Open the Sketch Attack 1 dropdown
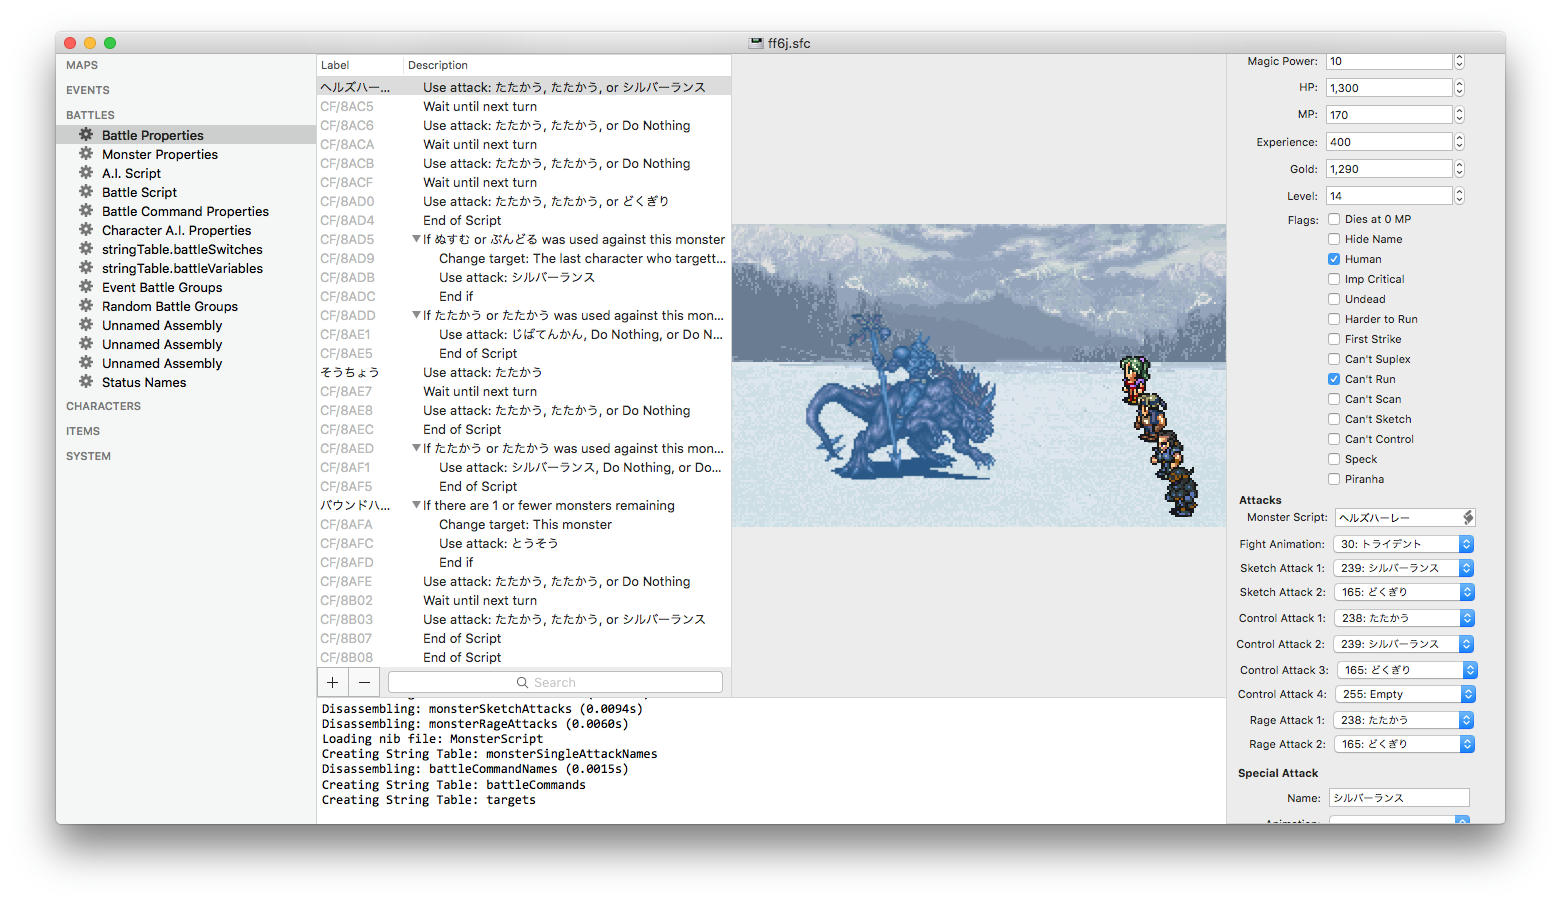The width and height of the screenshot is (1561, 904). pos(1404,568)
